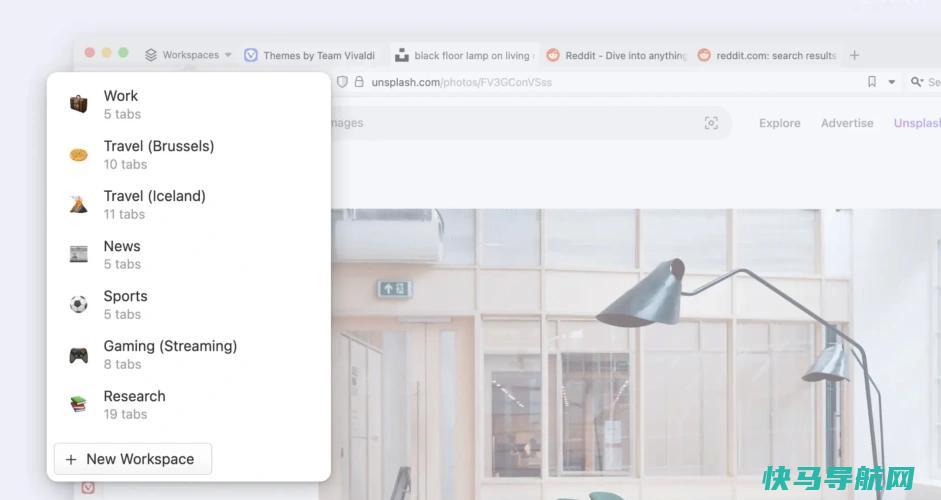Image resolution: width=941 pixels, height=500 pixels.
Task: Switch to Reddit - Dive into anything tab
Action: point(616,55)
